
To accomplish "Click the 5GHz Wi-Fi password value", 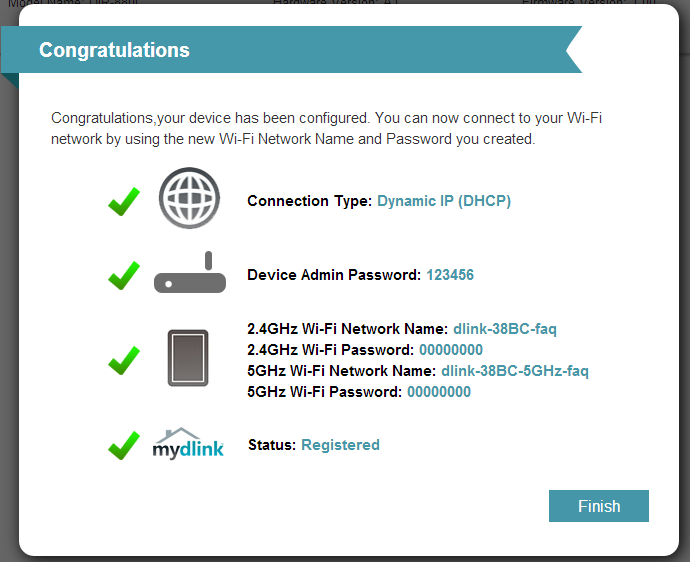I will point(439,392).
